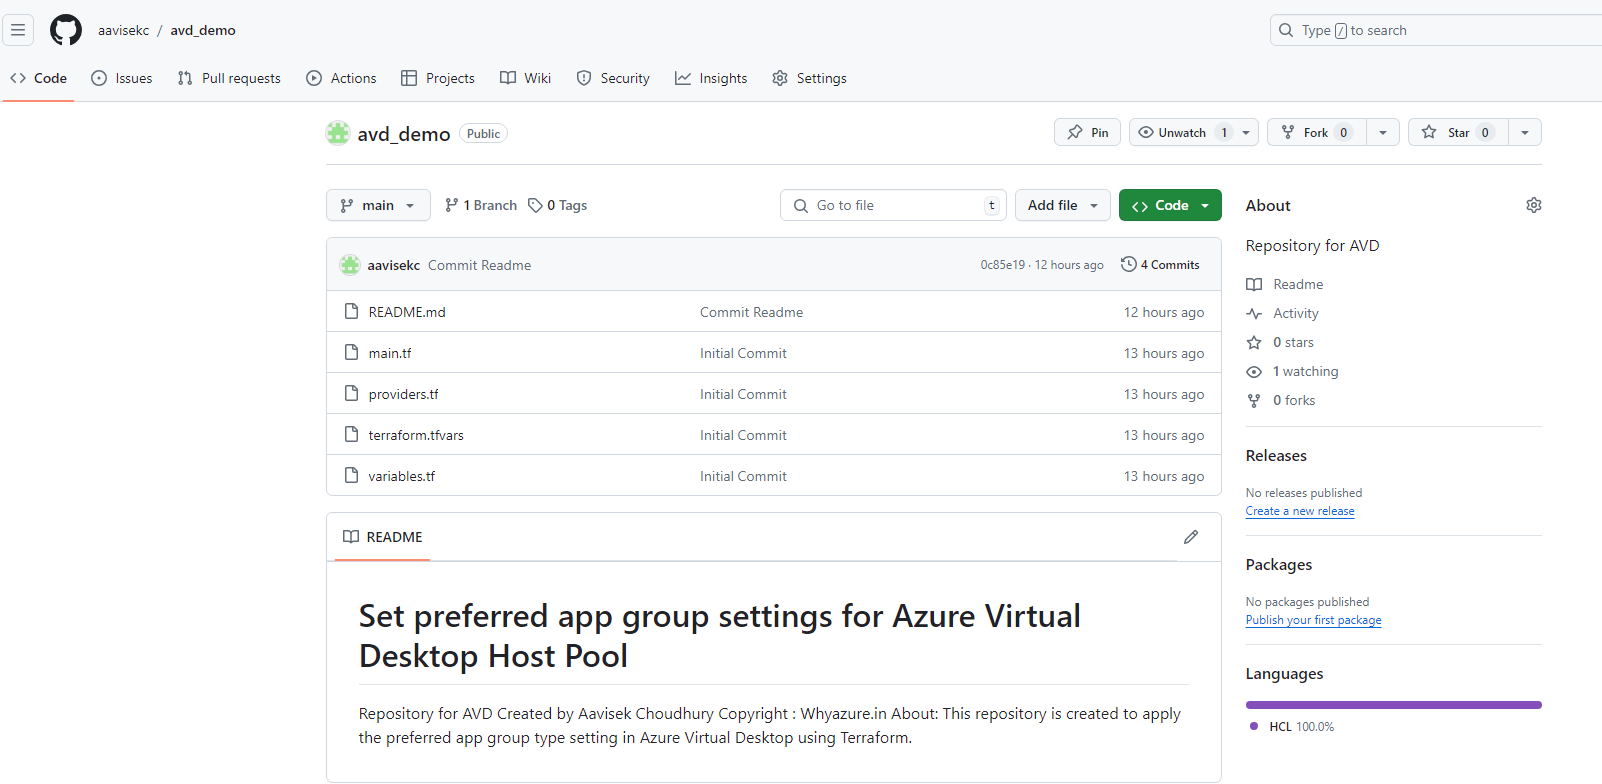
Task: Fork the repository
Action: tap(1316, 132)
